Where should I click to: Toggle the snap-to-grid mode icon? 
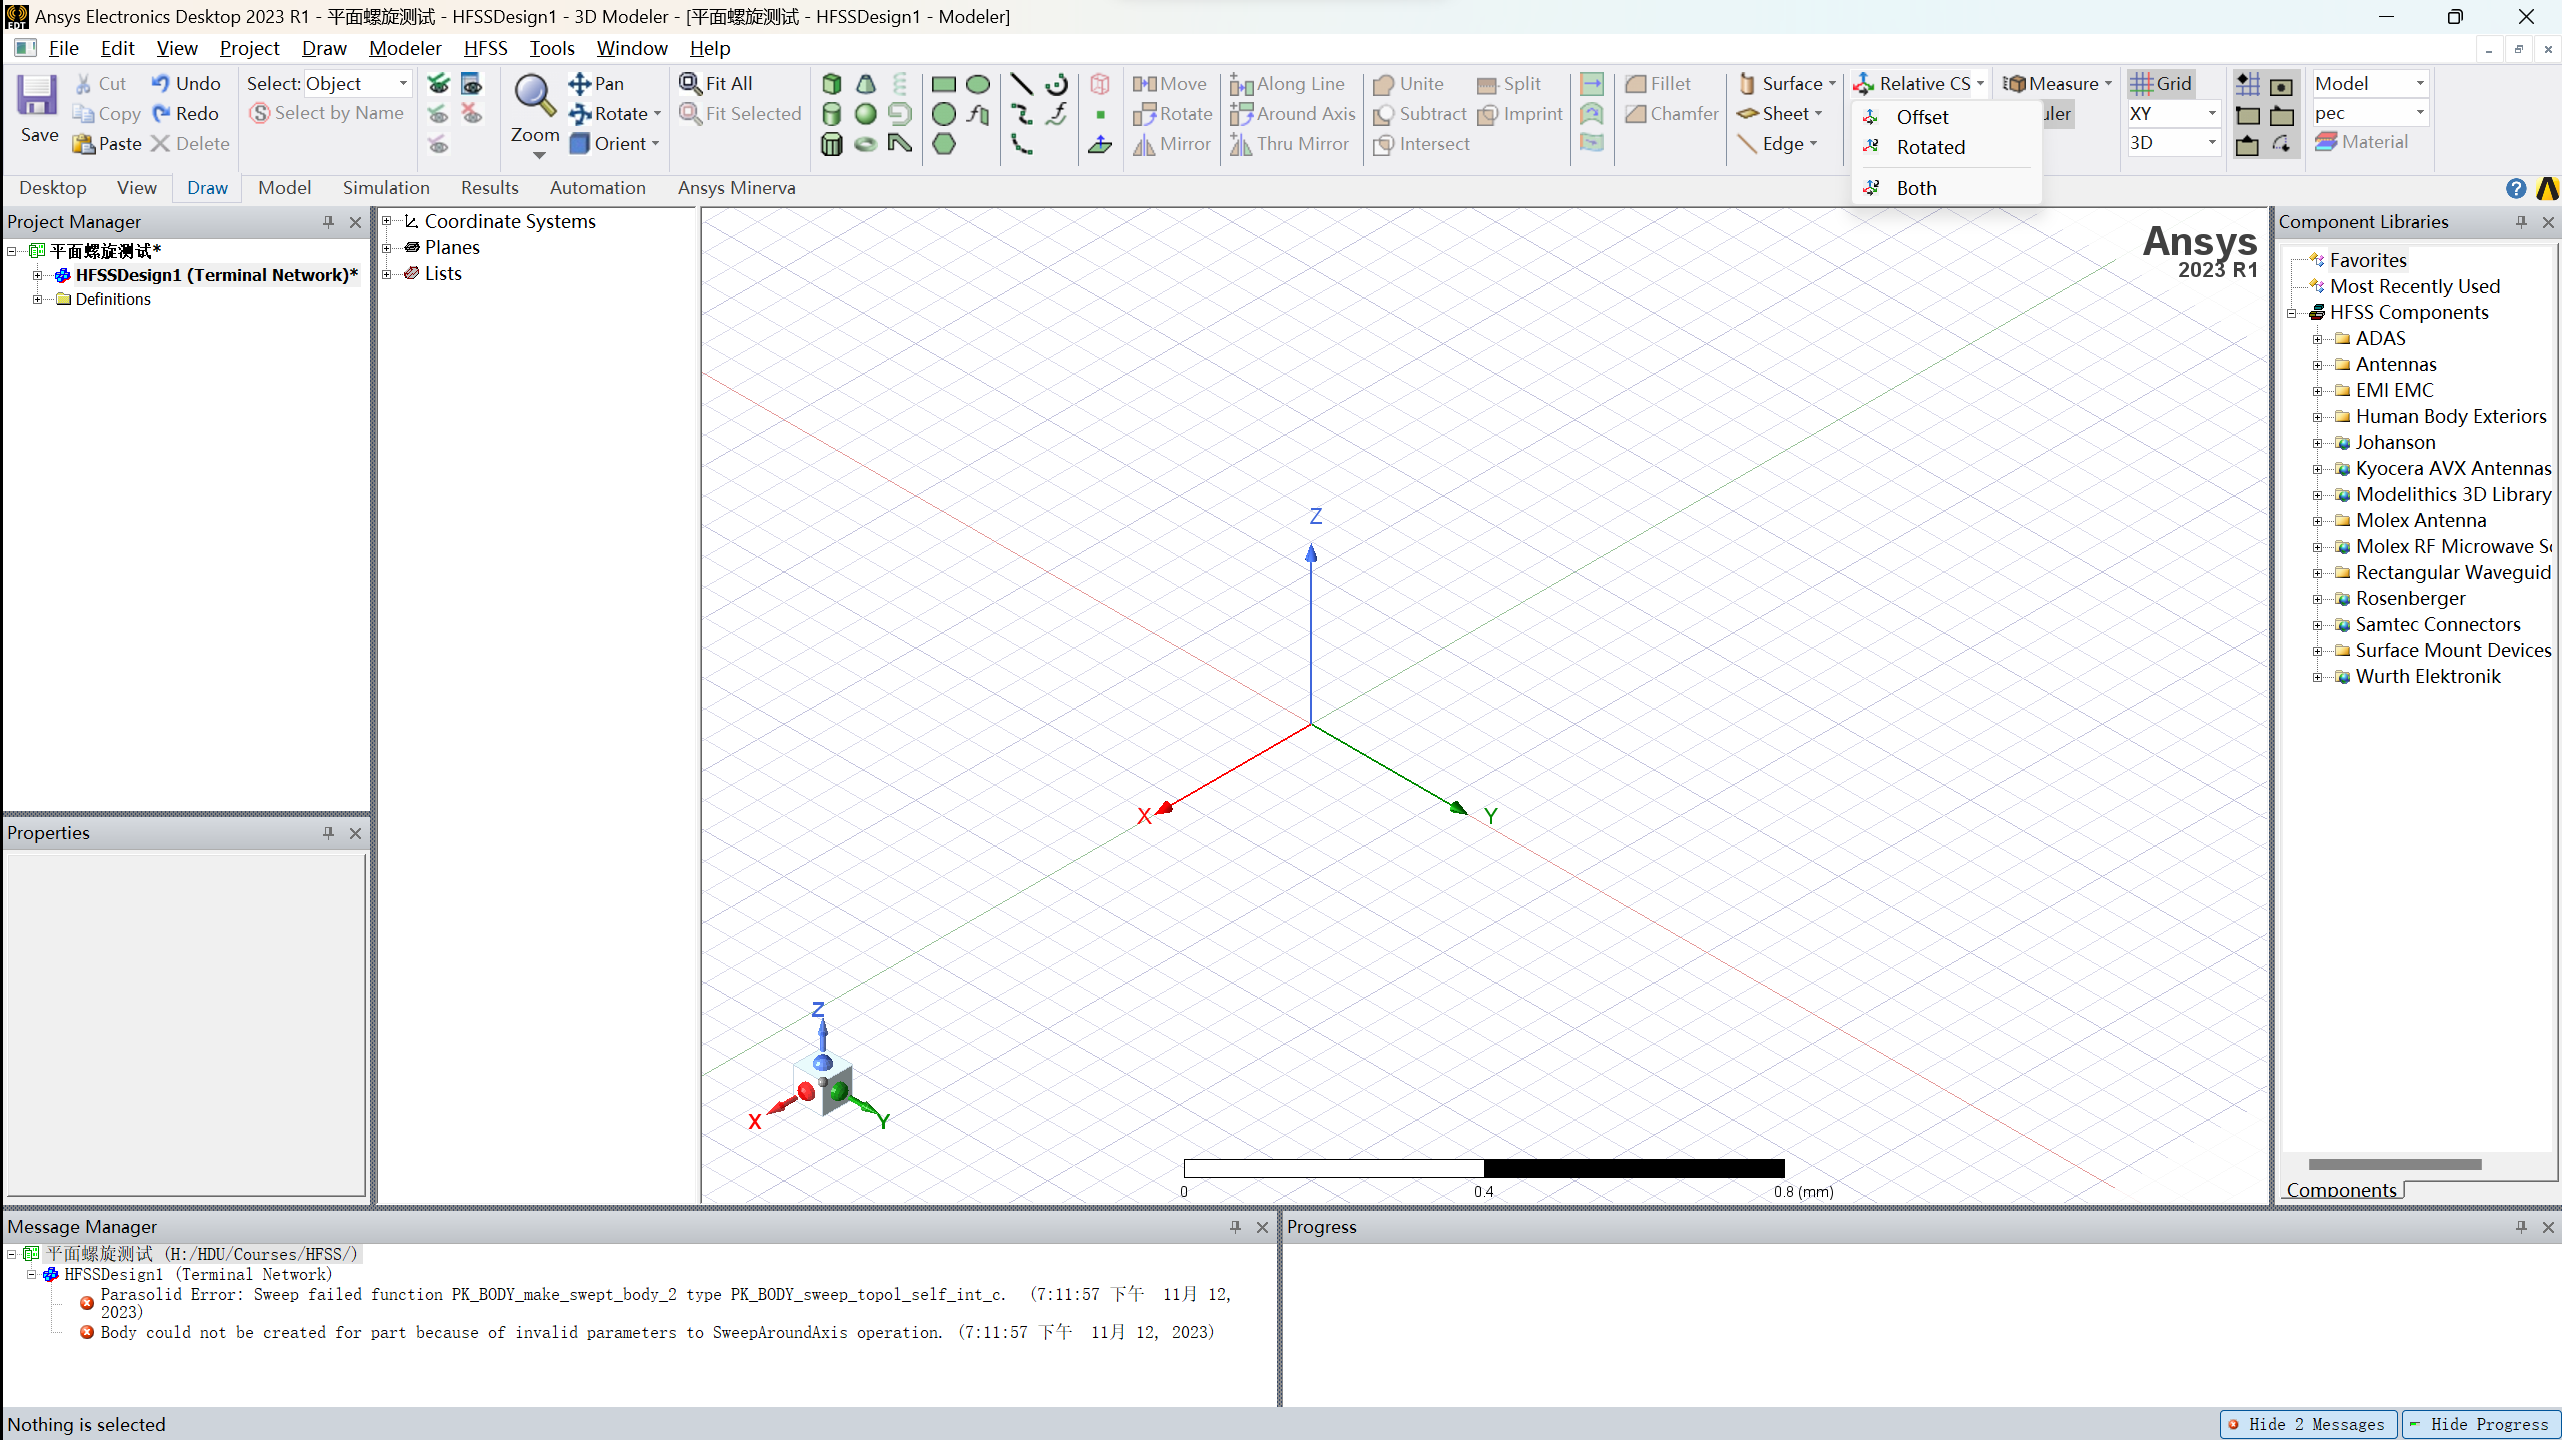[2248, 84]
